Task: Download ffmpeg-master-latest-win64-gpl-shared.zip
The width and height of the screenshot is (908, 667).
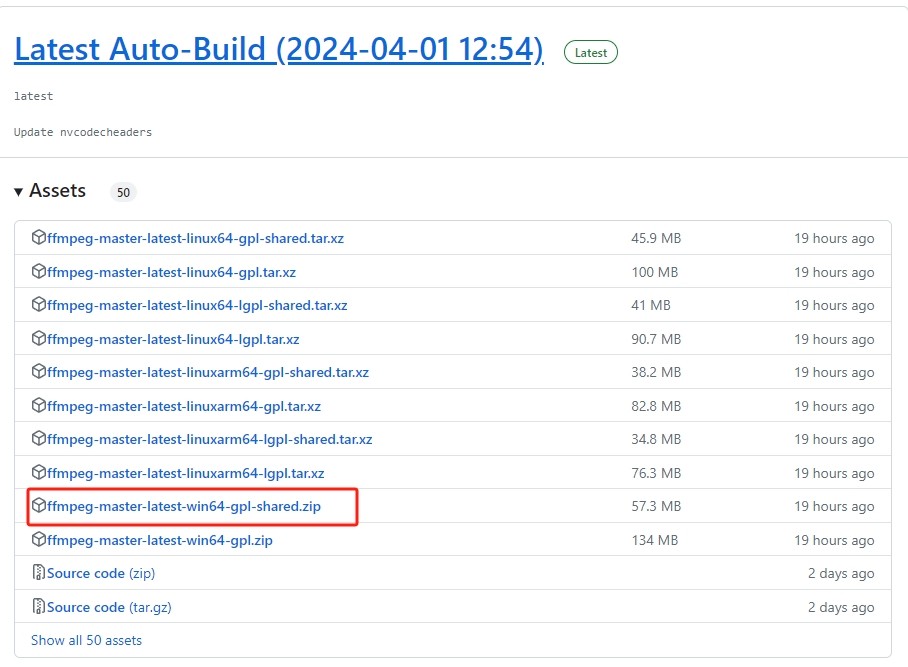Action: pos(184,507)
